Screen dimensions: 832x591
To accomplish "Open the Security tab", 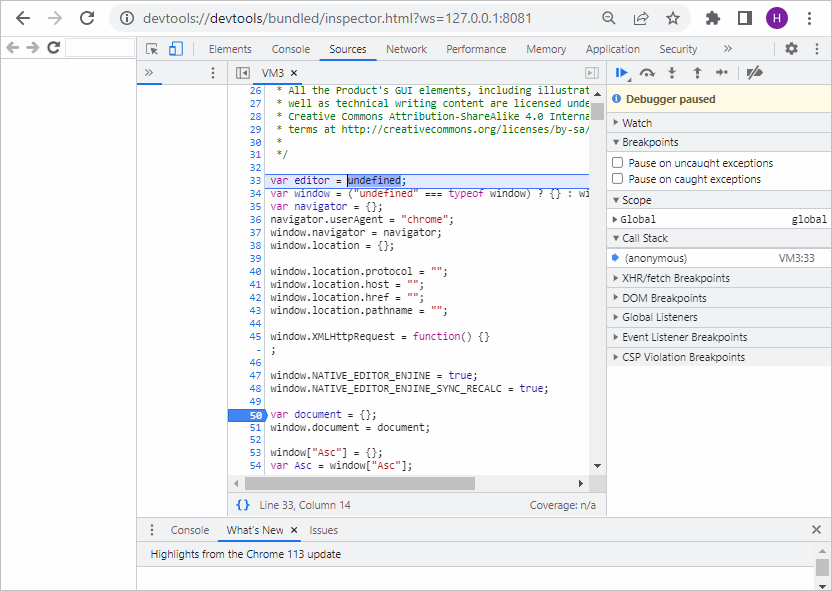I will coord(678,49).
